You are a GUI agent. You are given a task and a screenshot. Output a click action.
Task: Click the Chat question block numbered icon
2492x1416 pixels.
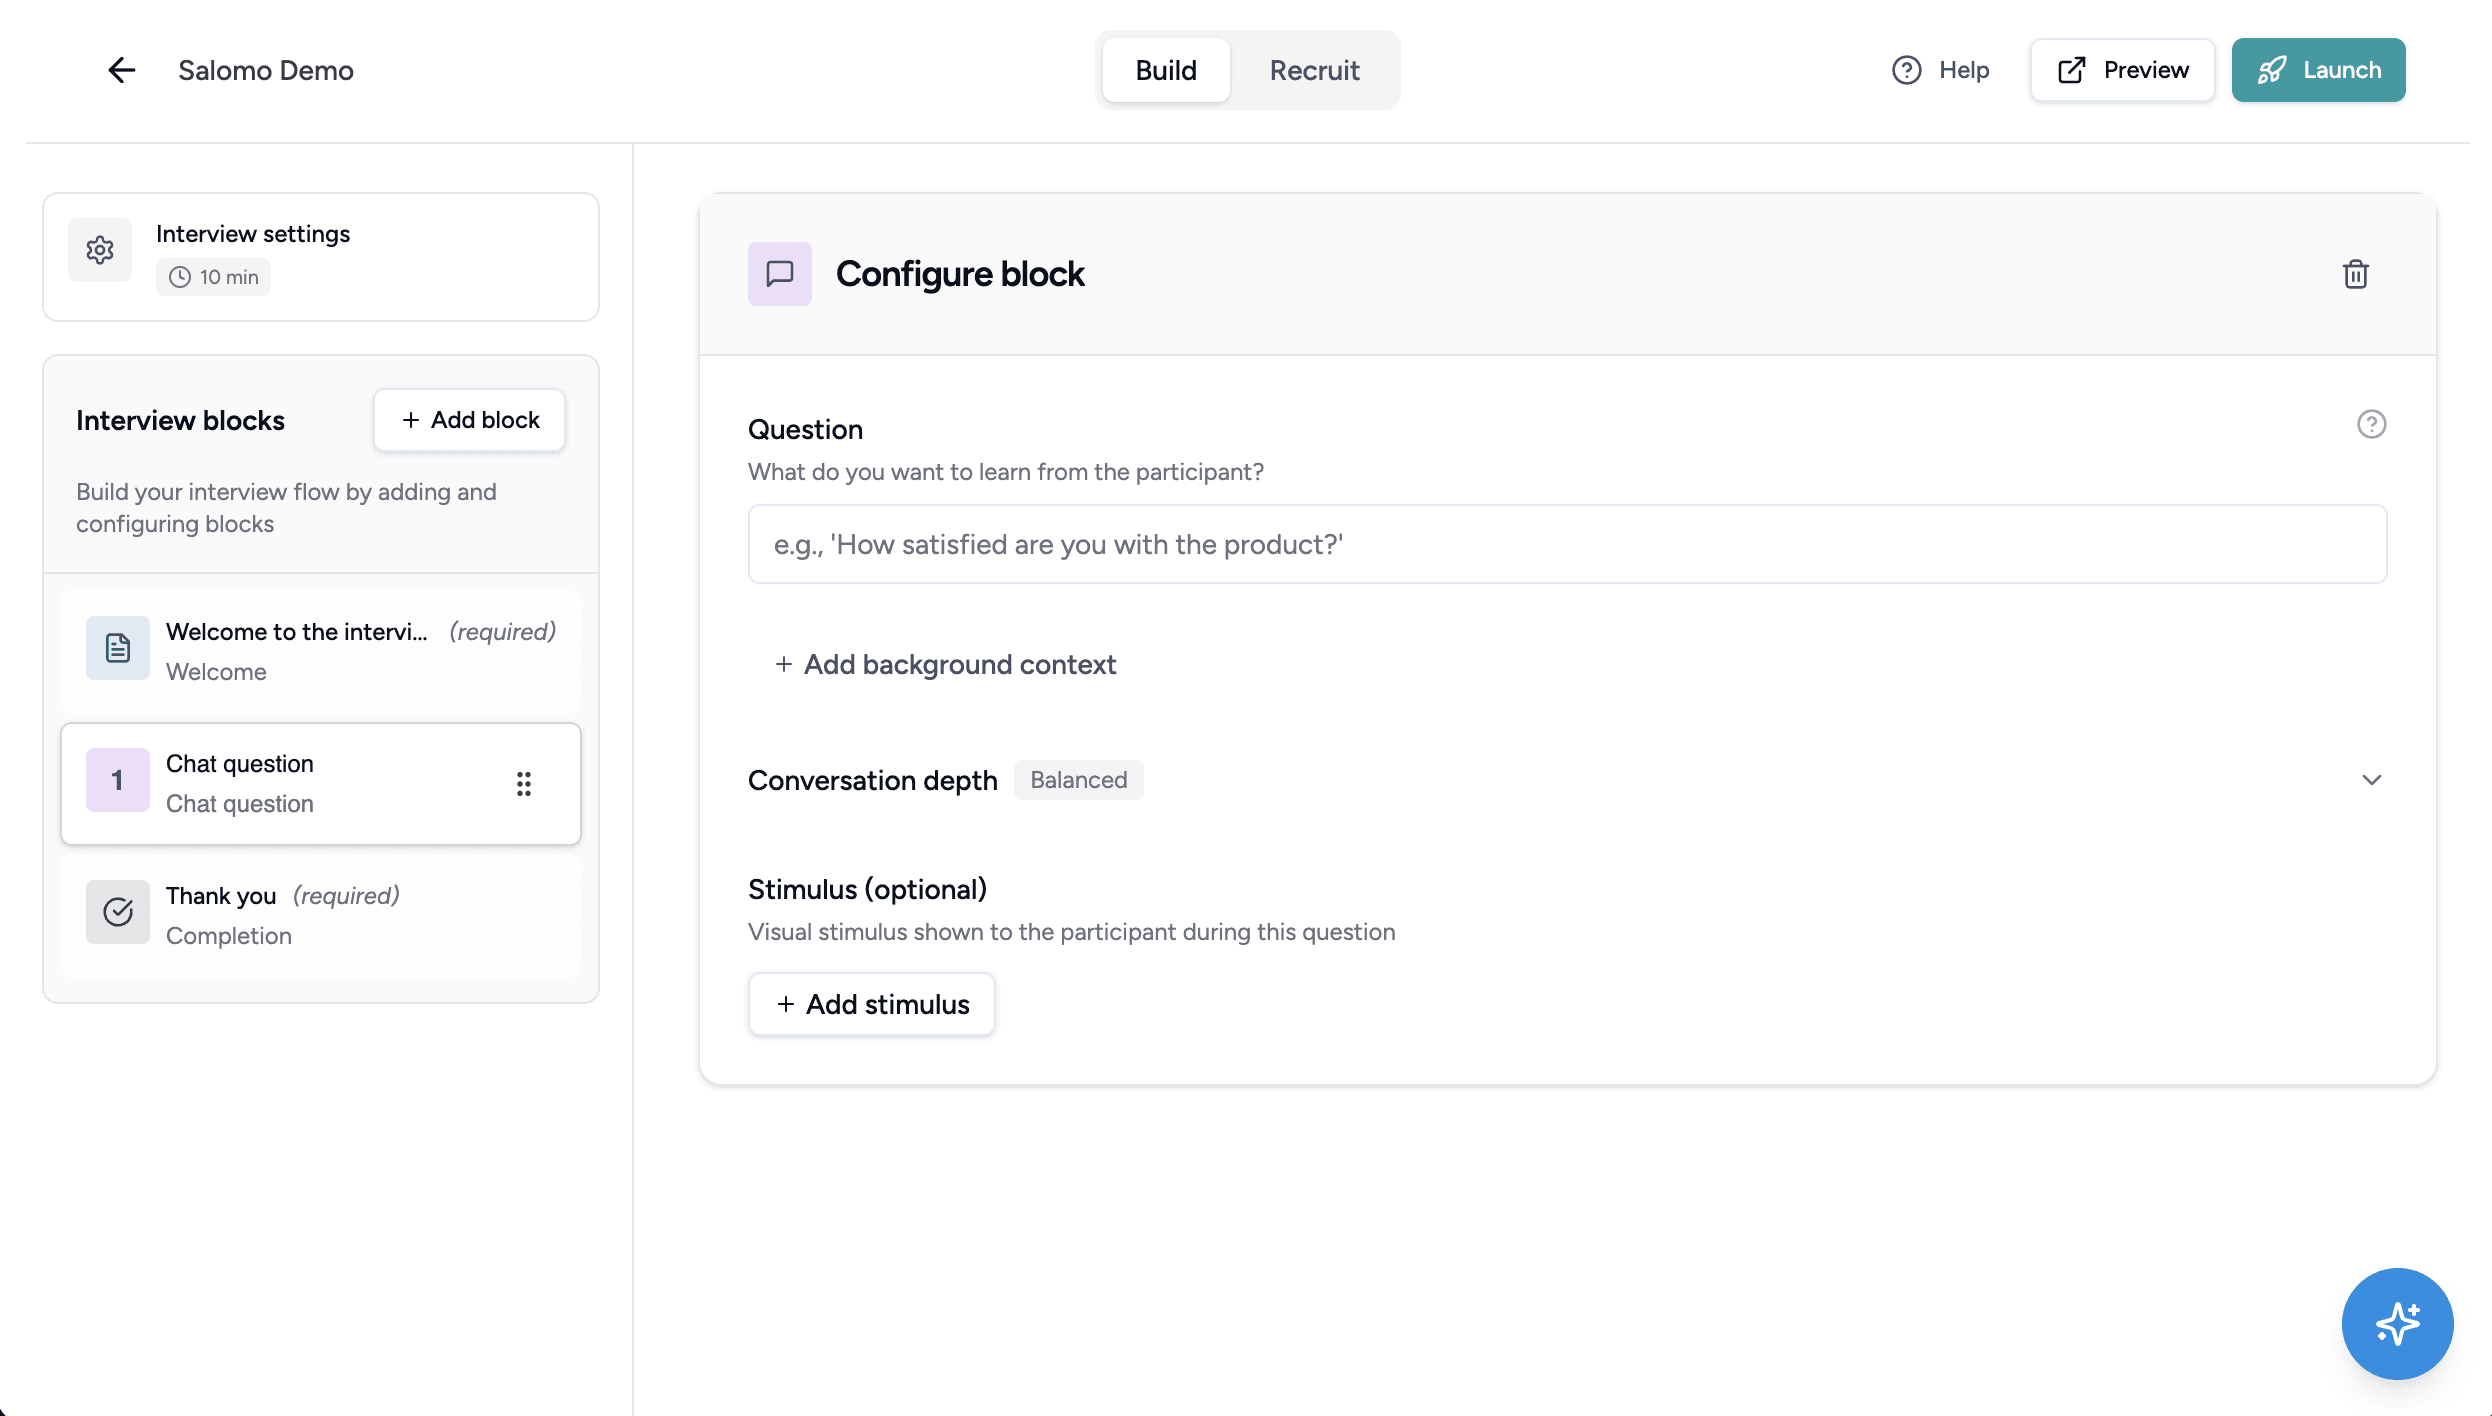point(117,780)
